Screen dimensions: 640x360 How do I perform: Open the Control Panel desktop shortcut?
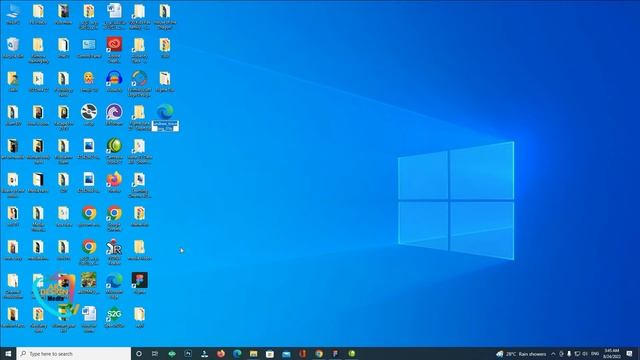(89, 48)
